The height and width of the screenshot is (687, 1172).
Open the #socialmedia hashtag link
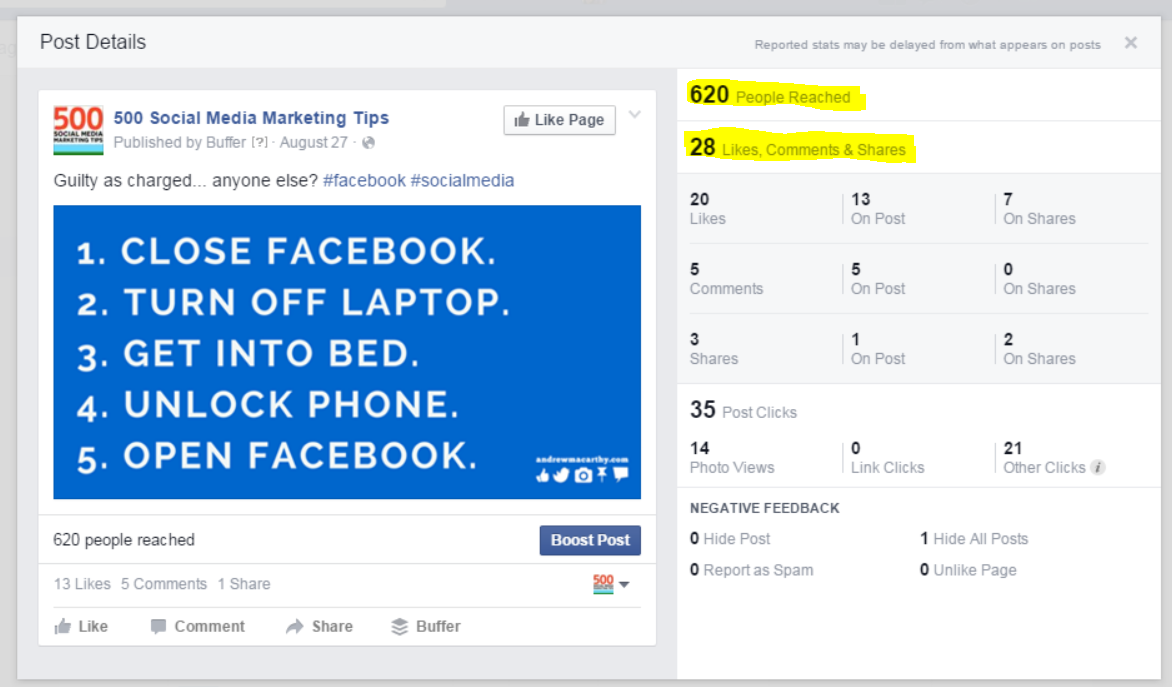[x=465, y=180]
